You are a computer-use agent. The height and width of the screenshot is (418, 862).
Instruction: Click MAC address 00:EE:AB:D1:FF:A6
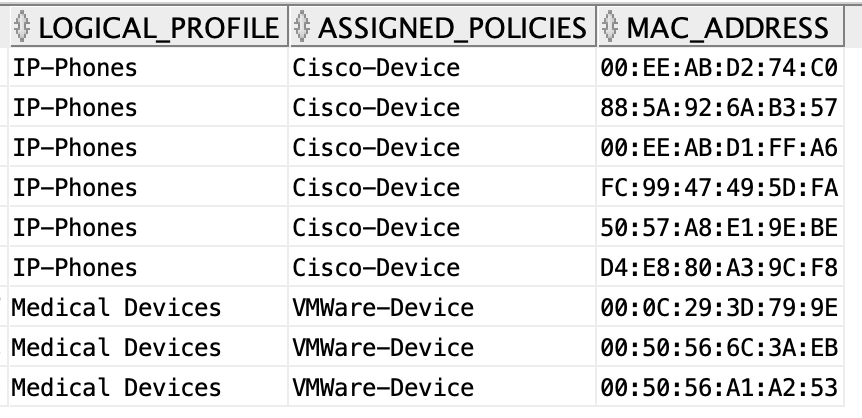pyautogui.click(x=719, y=147)
